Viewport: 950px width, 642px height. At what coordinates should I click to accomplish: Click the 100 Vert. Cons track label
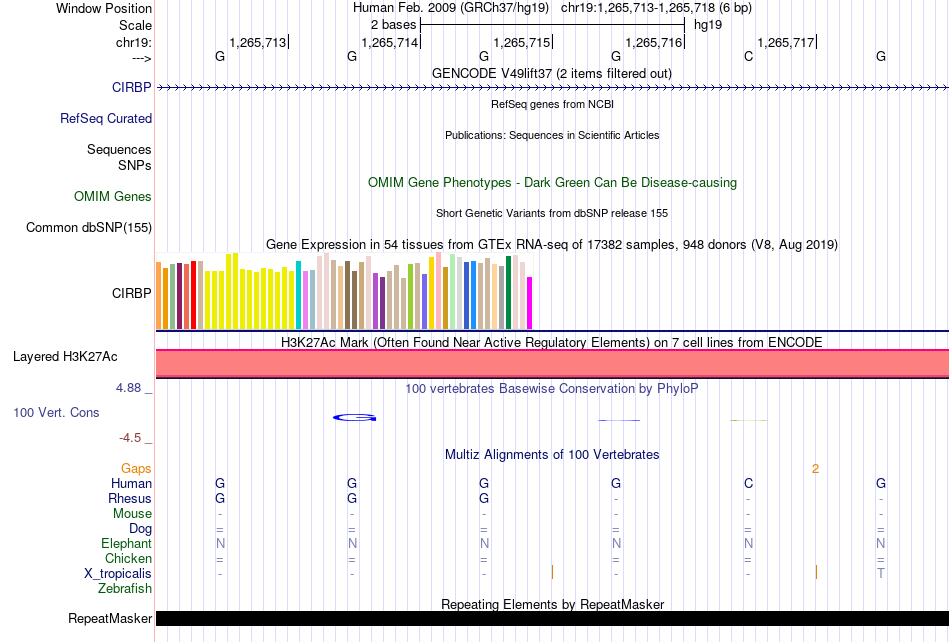coord(56,412)
